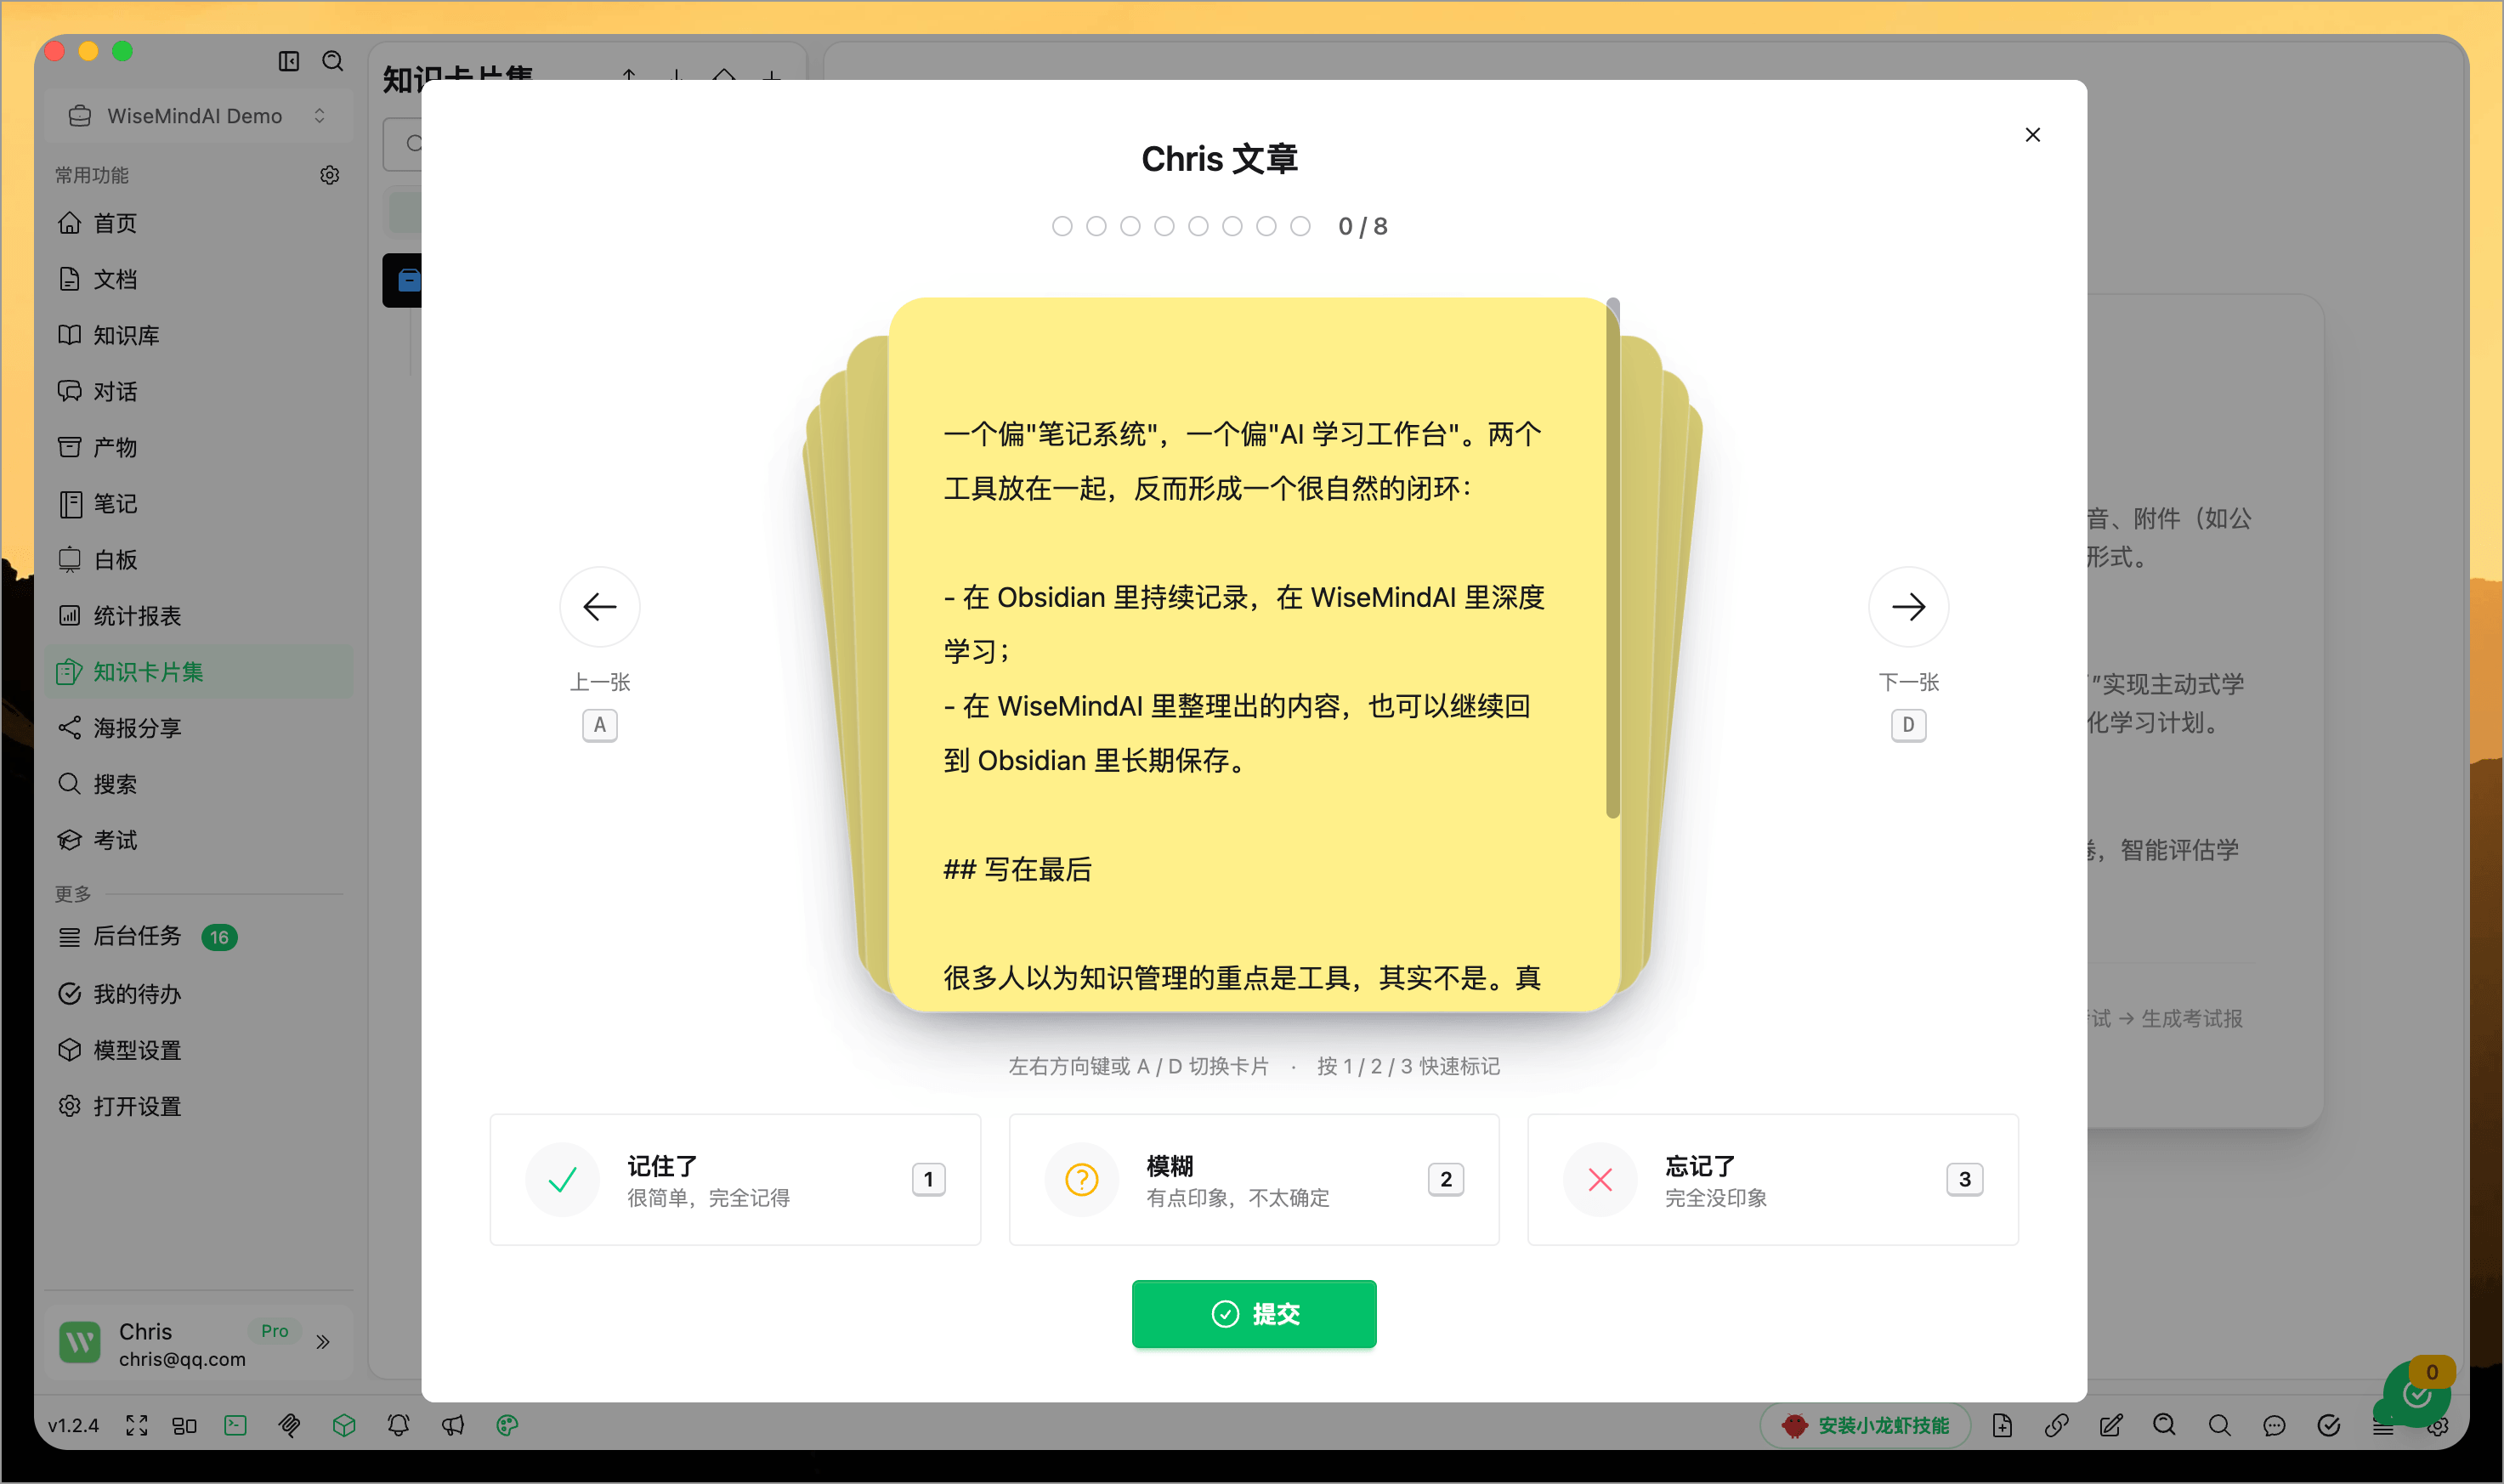The image size is (2504, 1484).
Task: Click the megaphone announcements icon
Action: pos(453,1425)
